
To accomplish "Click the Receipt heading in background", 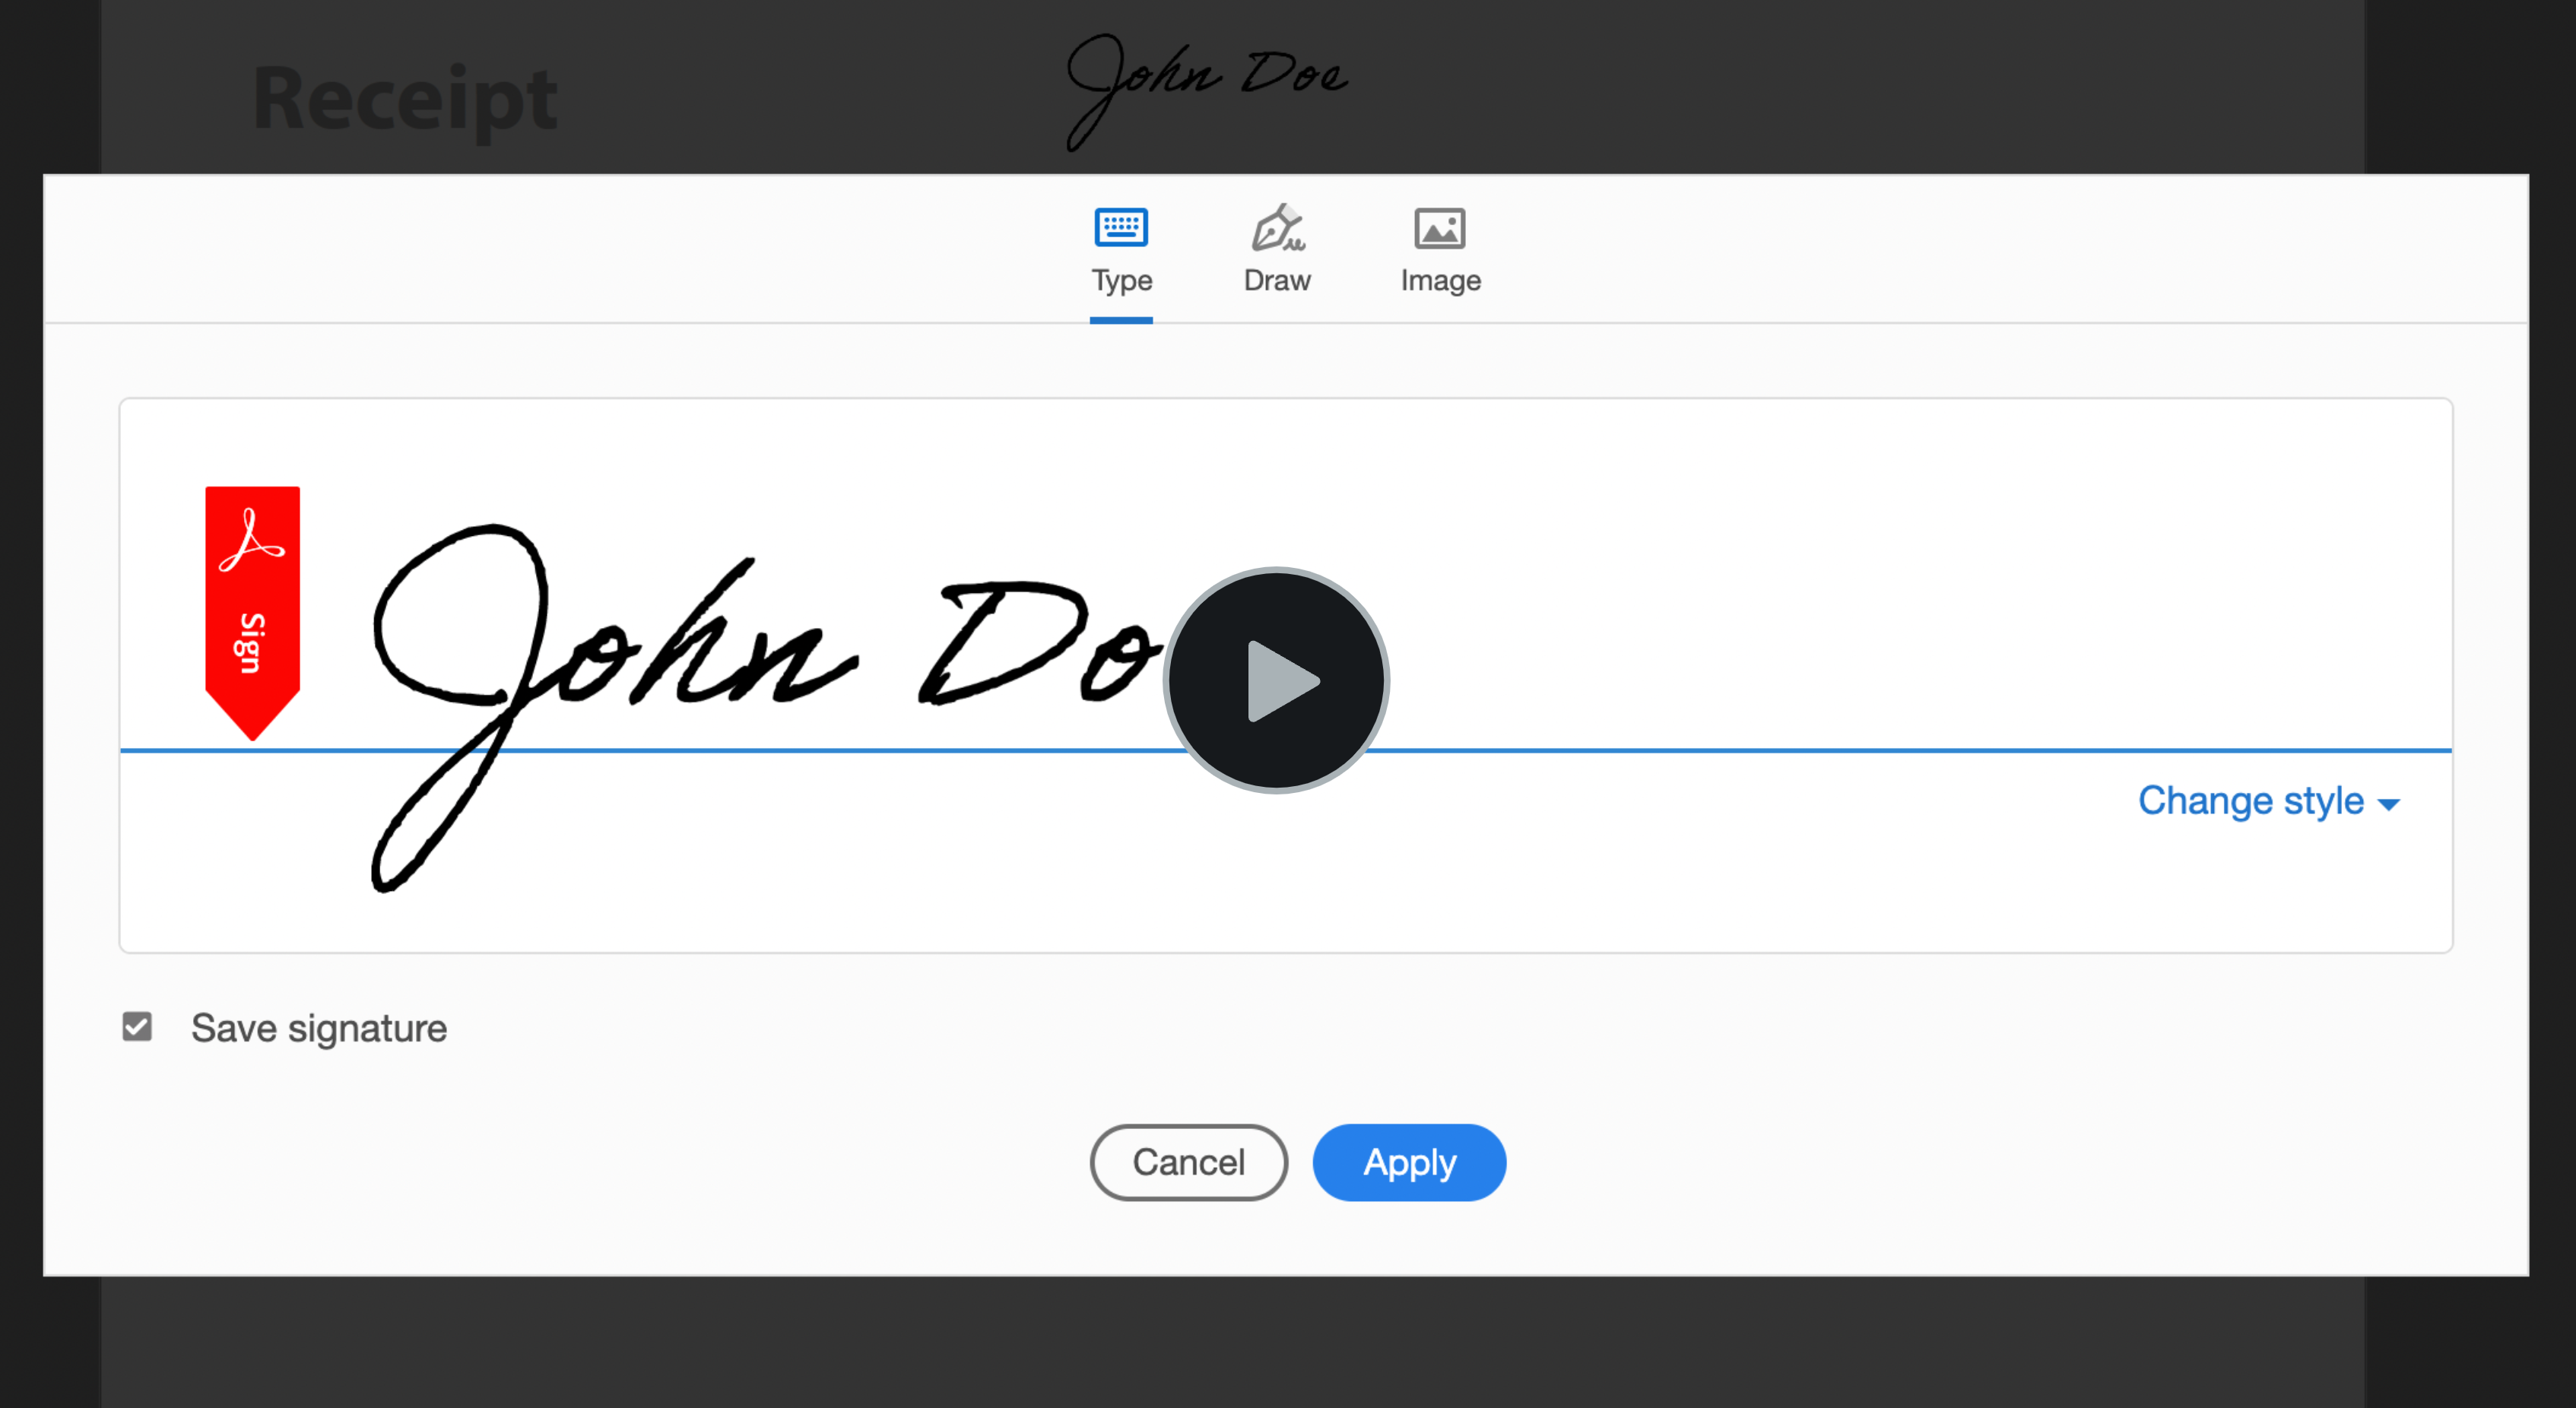I will [405, 98].
